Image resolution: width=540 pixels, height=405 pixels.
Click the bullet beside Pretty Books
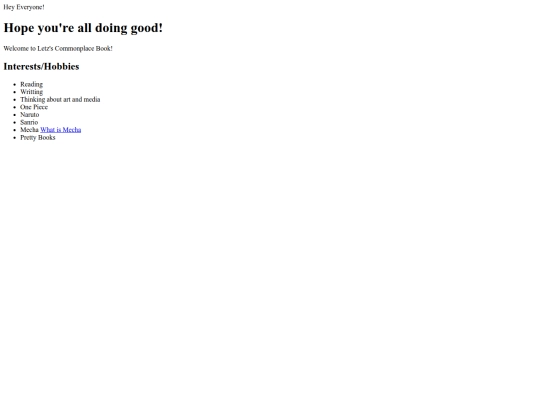point(14,138)
